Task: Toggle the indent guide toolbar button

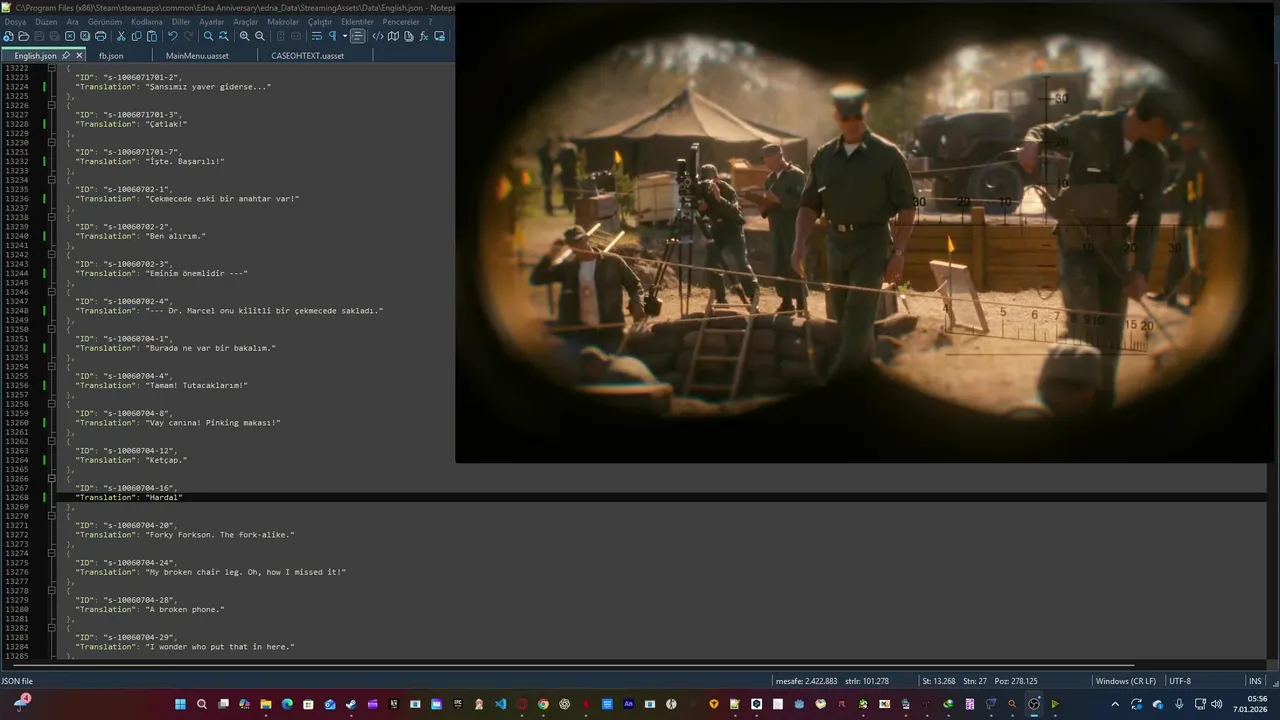Action: (357, 36)
